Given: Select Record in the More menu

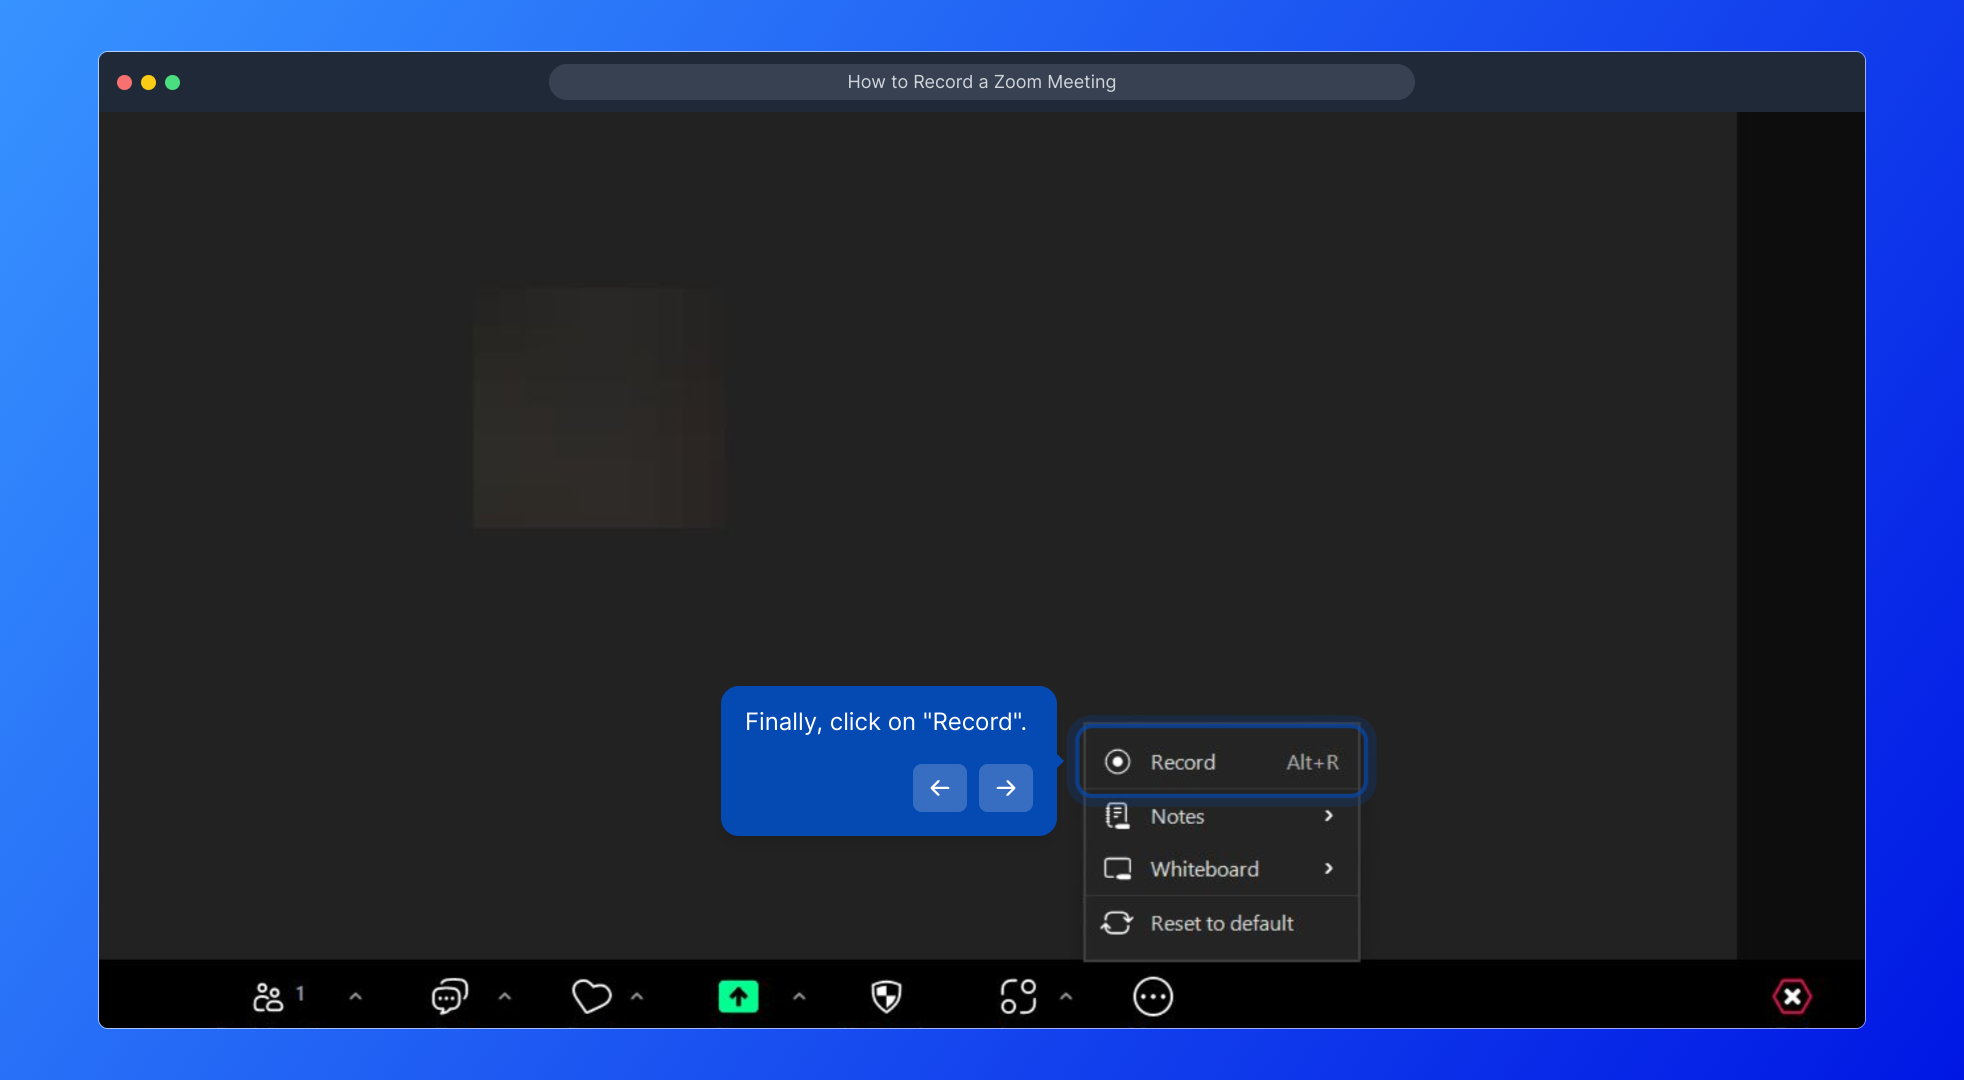Looking at the screenshot, I should pyautogui.click(x=1220, y=762).
